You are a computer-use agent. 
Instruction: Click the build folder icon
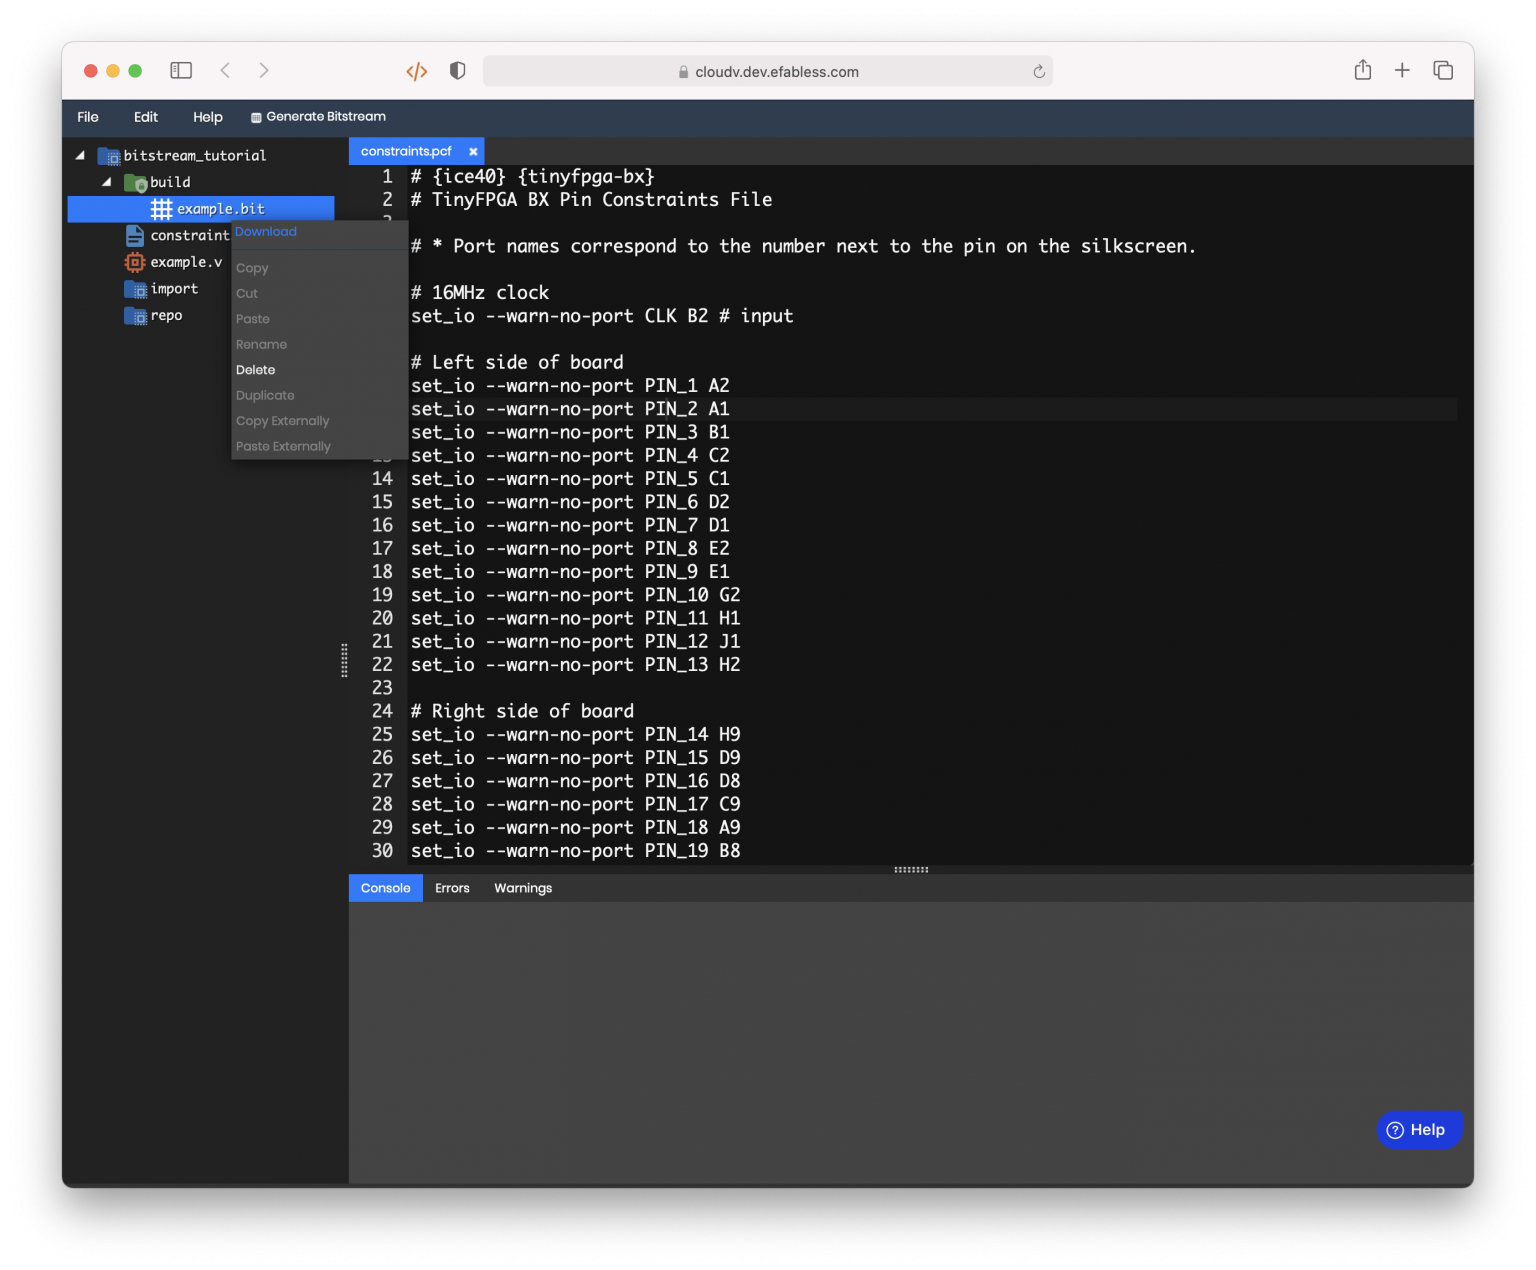coord(135,182)
